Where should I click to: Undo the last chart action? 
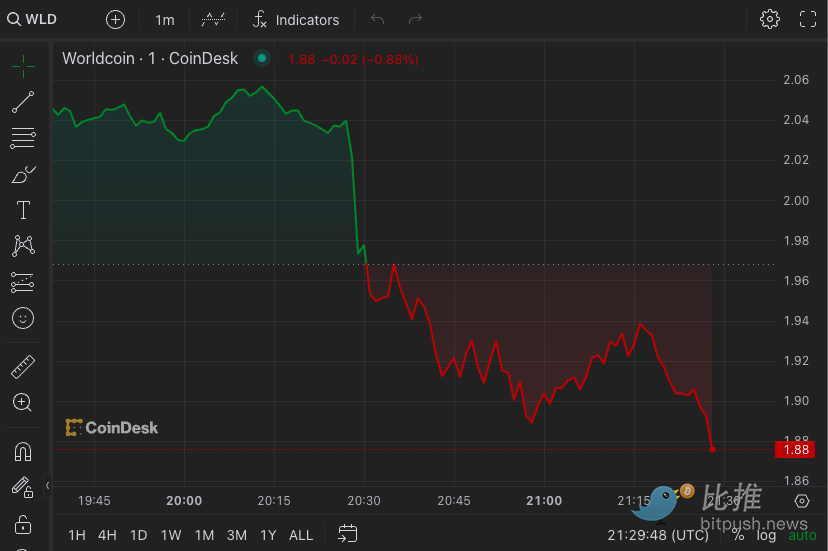(x=377, y=20)
